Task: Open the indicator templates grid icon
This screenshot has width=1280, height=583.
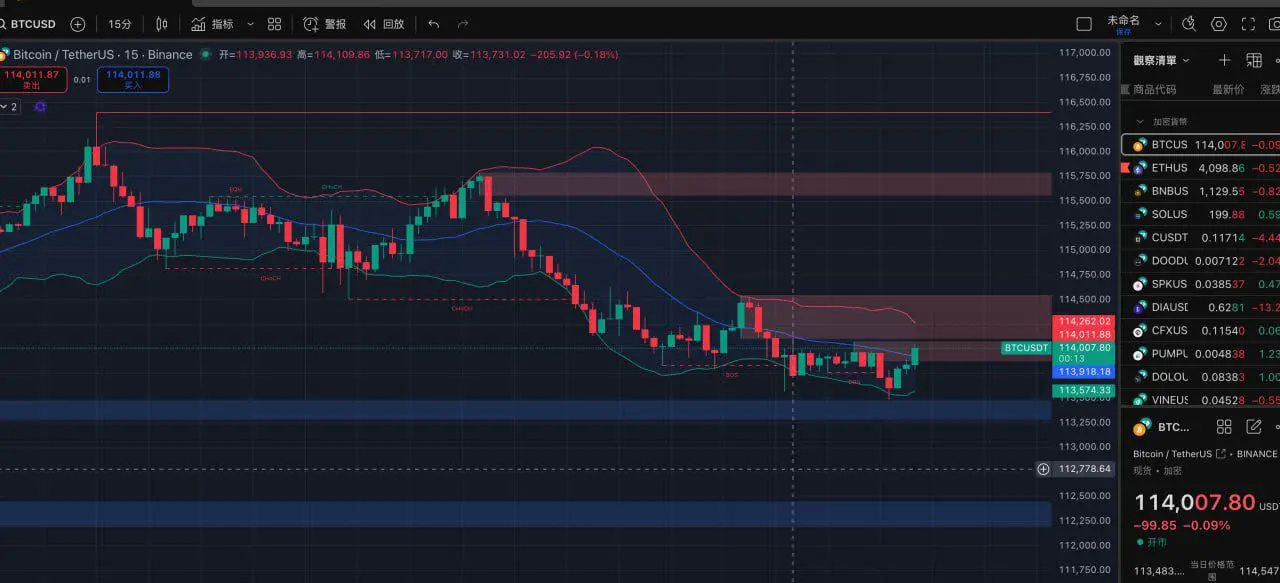Action: point(275,23)
